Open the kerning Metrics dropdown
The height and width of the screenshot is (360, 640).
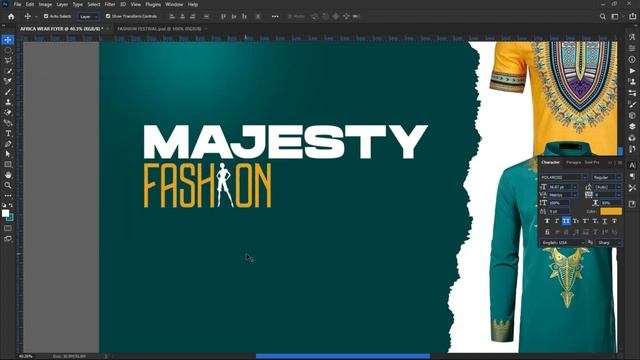[563, 195]
